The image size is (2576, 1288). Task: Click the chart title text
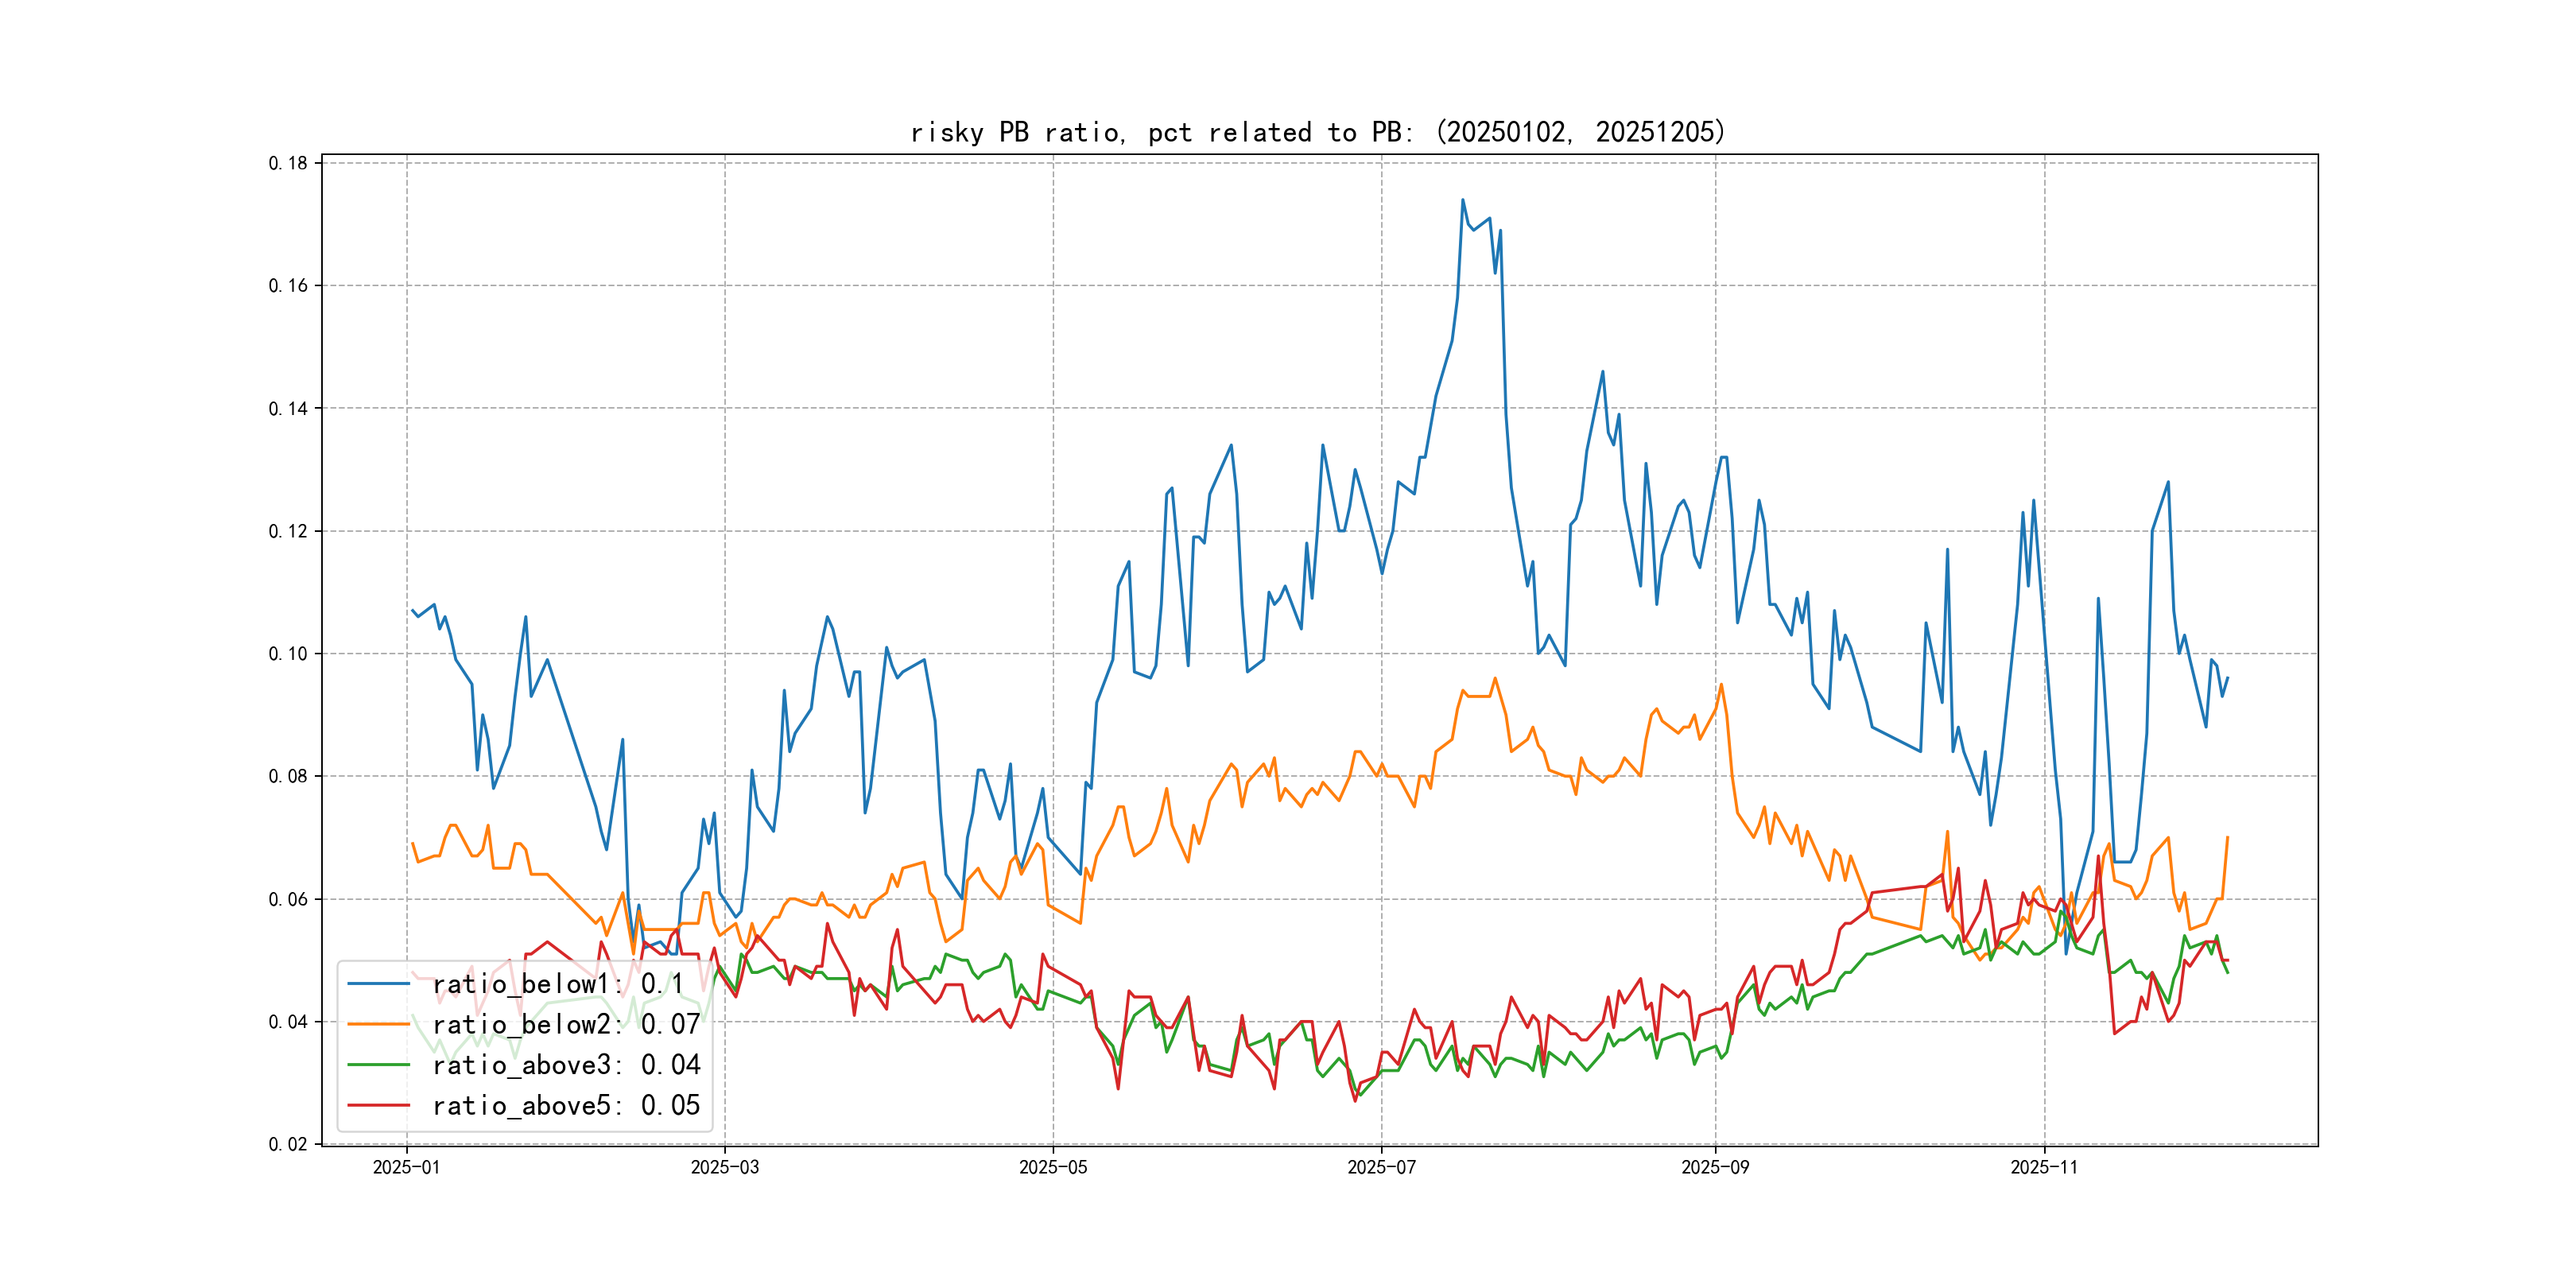1318,132
